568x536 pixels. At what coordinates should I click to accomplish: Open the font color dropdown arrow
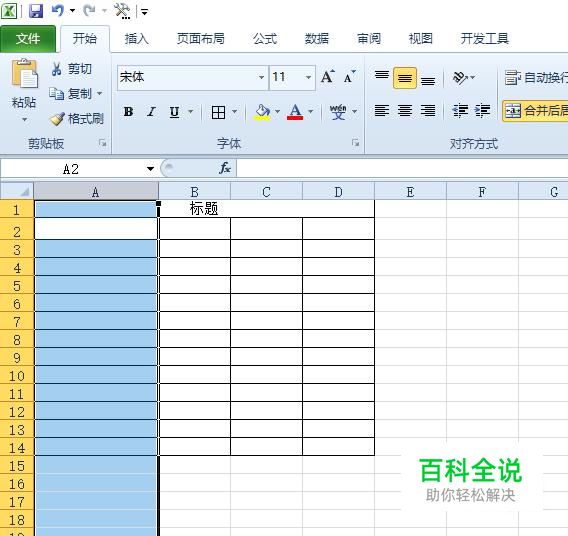click(311, 112)
